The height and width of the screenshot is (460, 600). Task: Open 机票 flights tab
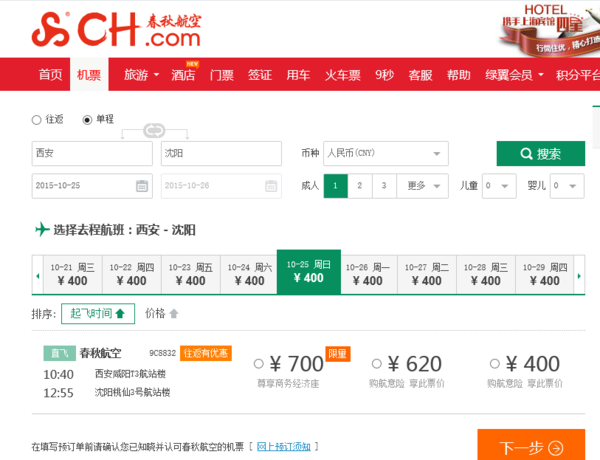coord(89,75)
